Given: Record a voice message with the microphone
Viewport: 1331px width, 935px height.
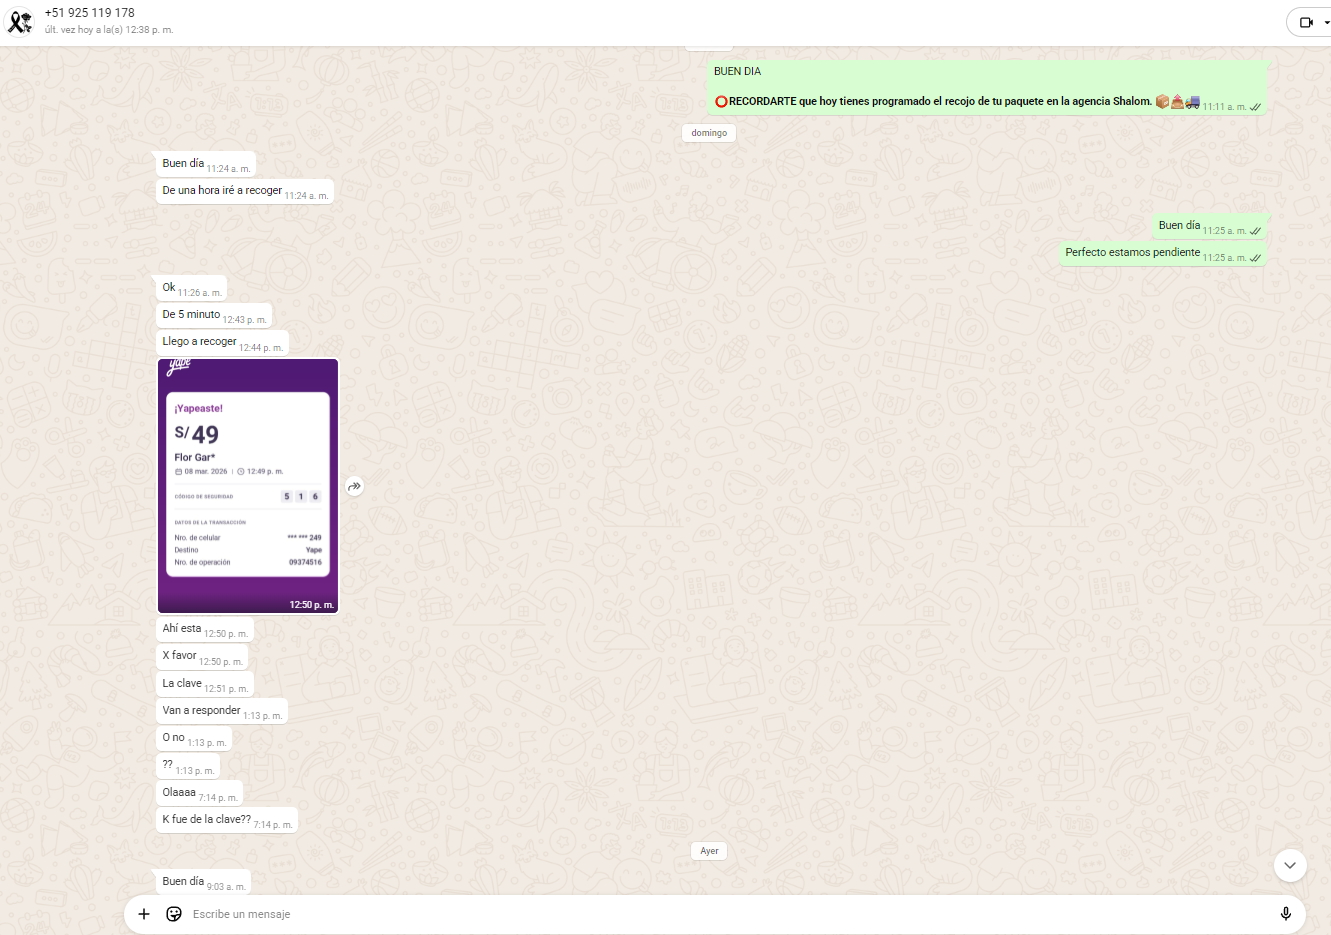Looking at the screenshot, I should [1286, 914].
